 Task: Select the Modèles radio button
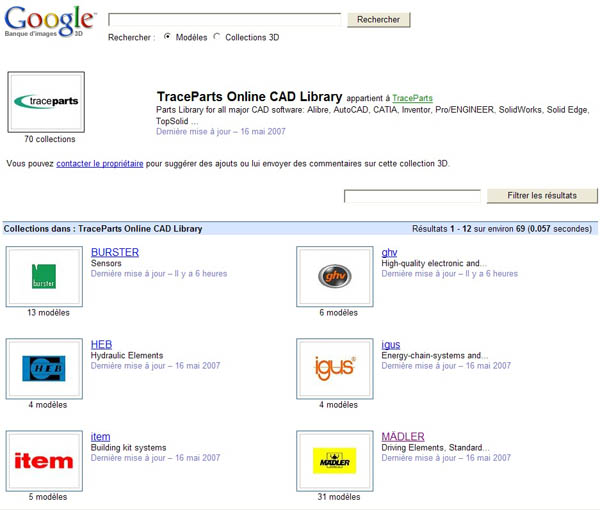pyautogui.click(x=167, y=37)
